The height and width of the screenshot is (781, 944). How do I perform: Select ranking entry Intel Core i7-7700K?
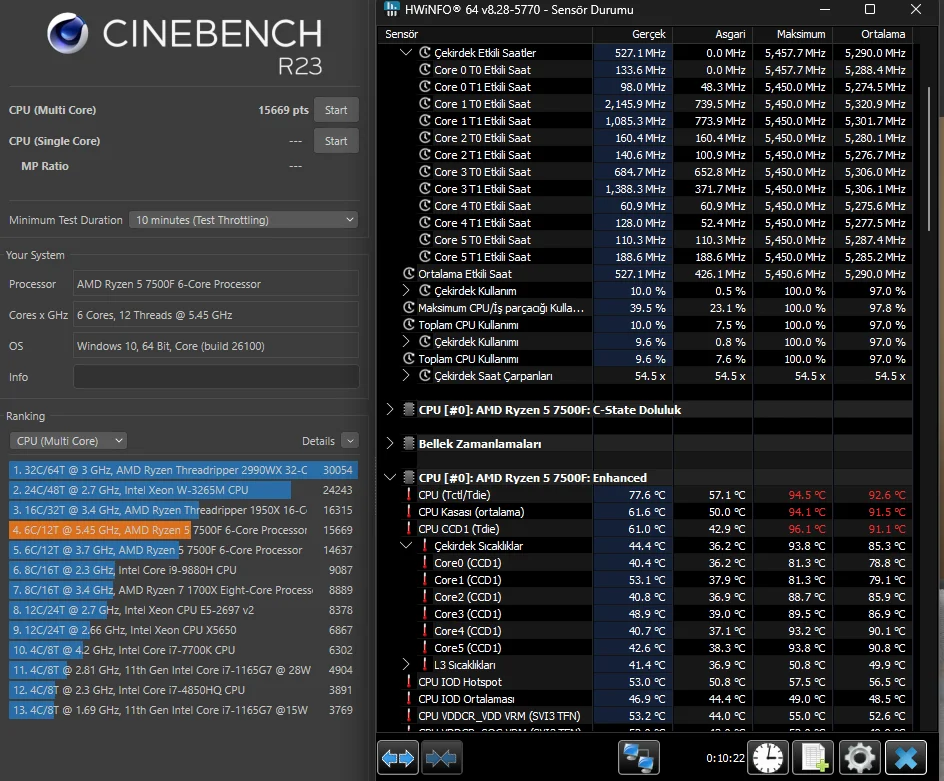pos(183,650)
